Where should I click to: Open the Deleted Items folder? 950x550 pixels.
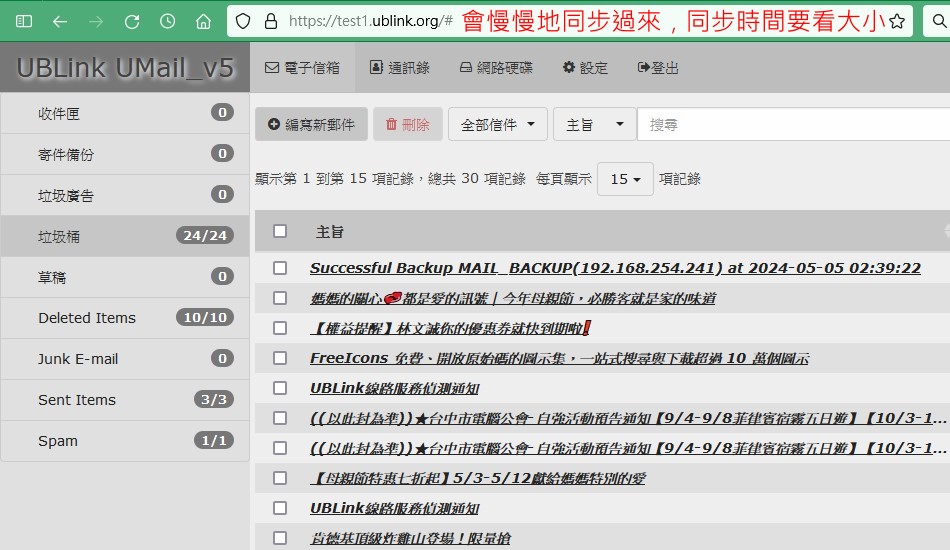pos(86,318)
